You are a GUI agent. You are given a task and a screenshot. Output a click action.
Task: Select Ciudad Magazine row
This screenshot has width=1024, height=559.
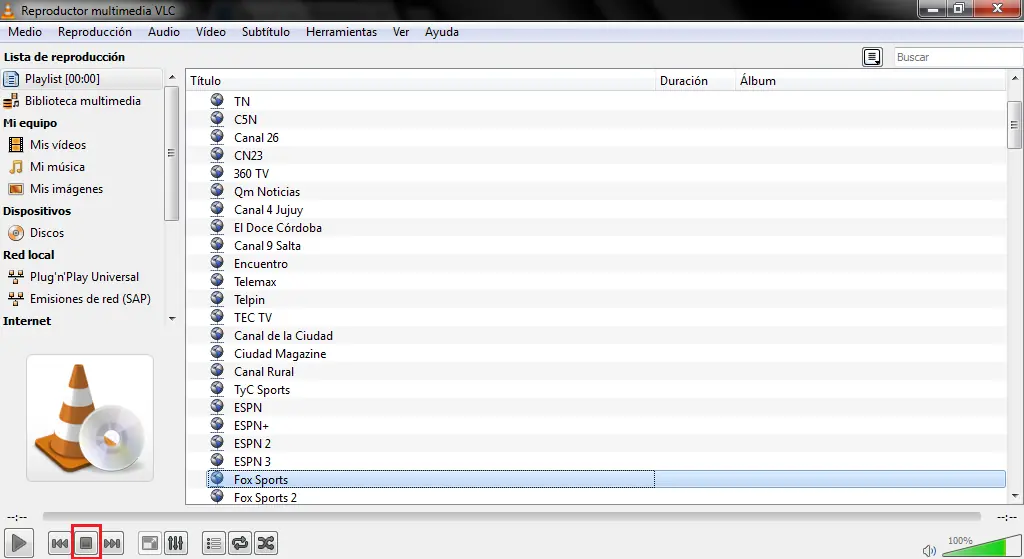pyautogui.click(x=606, y=354)
